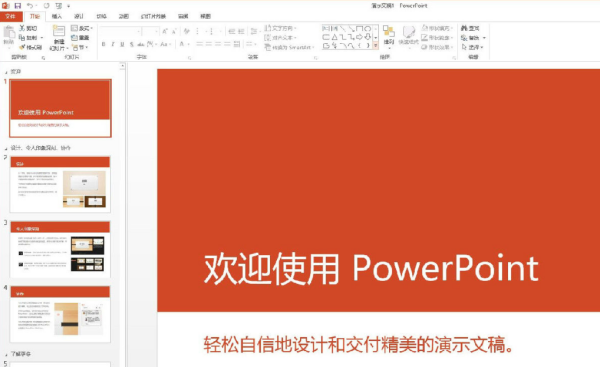Switch to the 插入 (Insert) tab

(x=57, y=16)
